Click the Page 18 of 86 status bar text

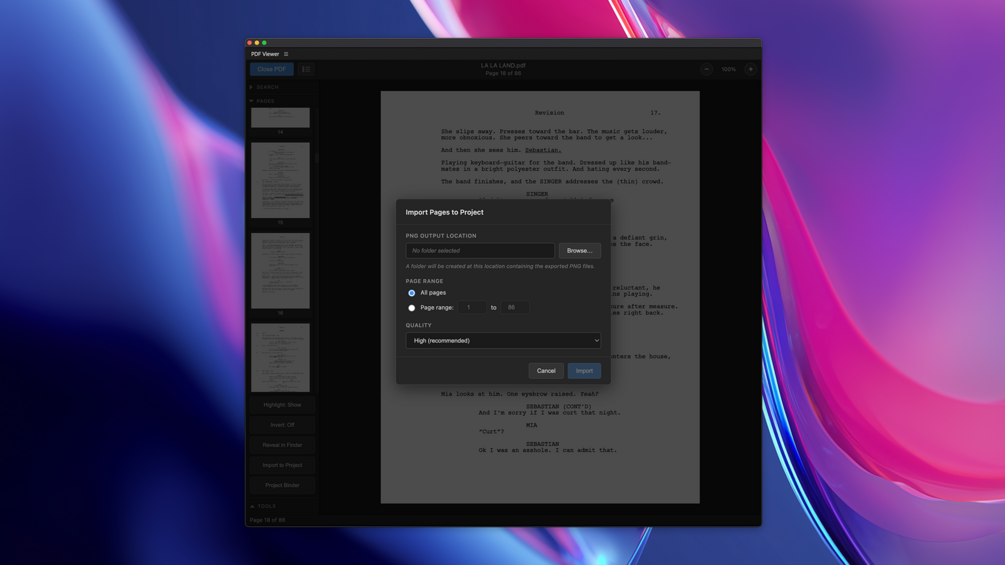267,520
